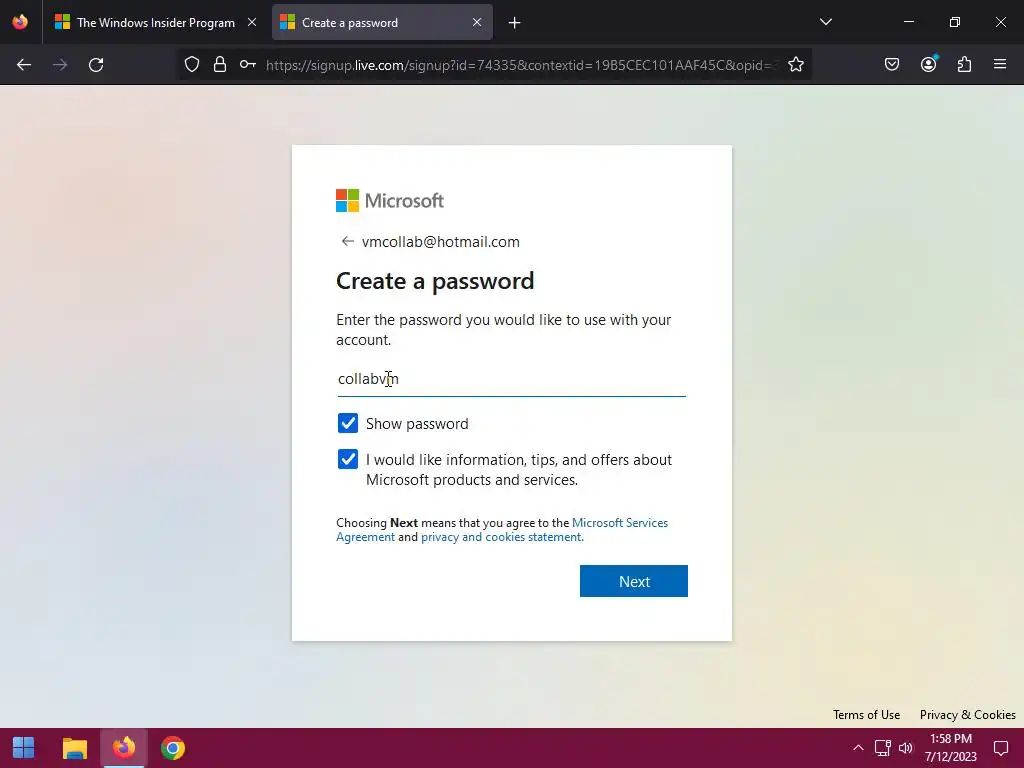Click the Firefox forward navigation arrow
Image resolution: width=1024 pixels, height=768 pixels.
(60, 65)
